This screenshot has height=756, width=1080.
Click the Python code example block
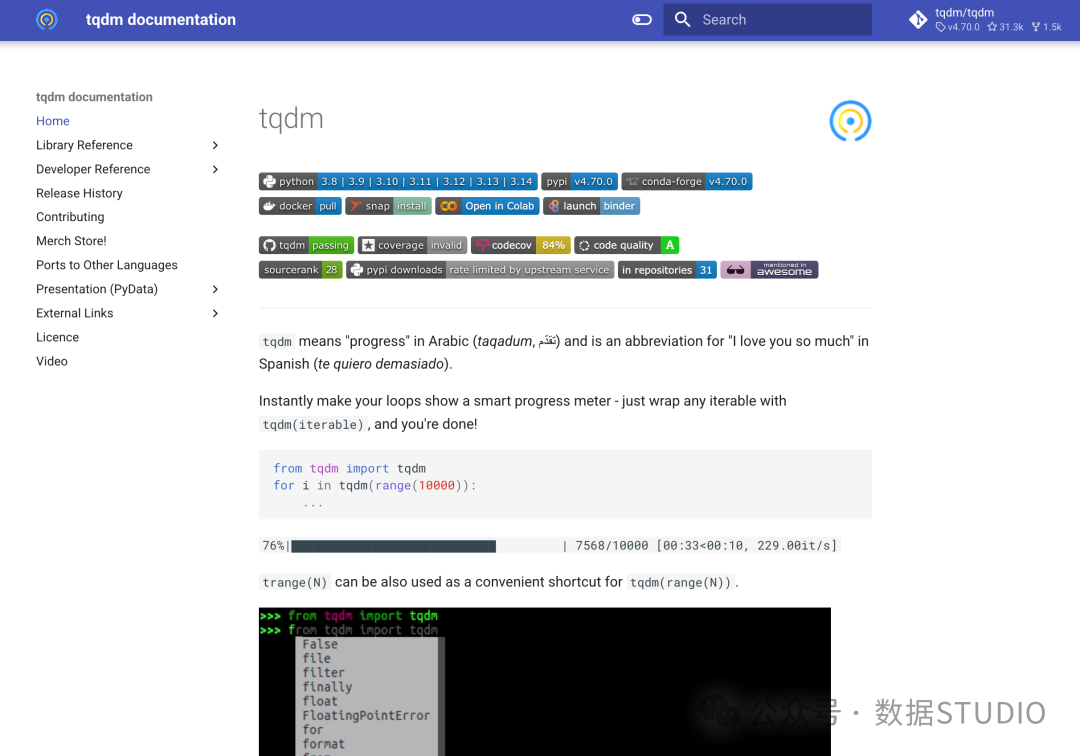pyautogui.click(x=565, y=485)
